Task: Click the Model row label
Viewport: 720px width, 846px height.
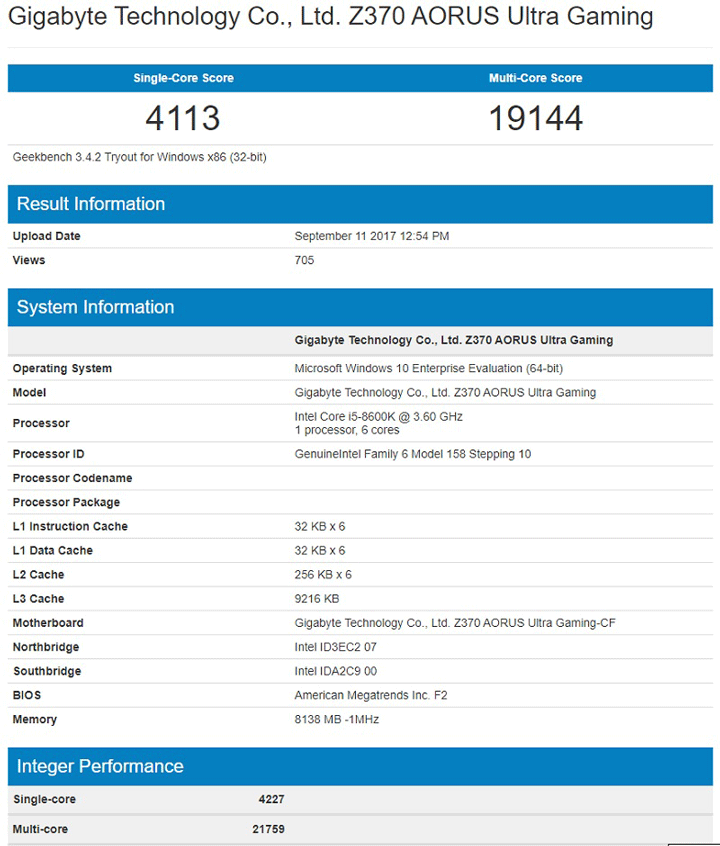Action: pyautogui.click(x=29, y=392)
